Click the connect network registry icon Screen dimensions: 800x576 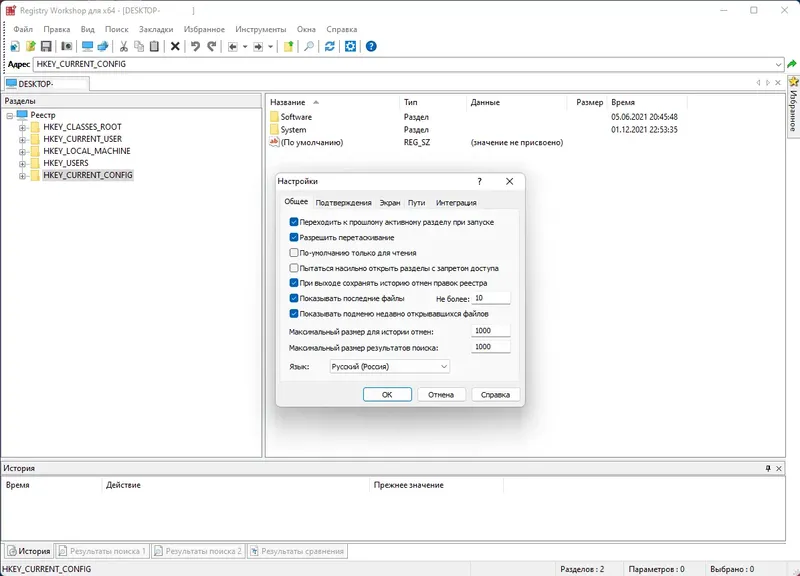pos(103,46)
